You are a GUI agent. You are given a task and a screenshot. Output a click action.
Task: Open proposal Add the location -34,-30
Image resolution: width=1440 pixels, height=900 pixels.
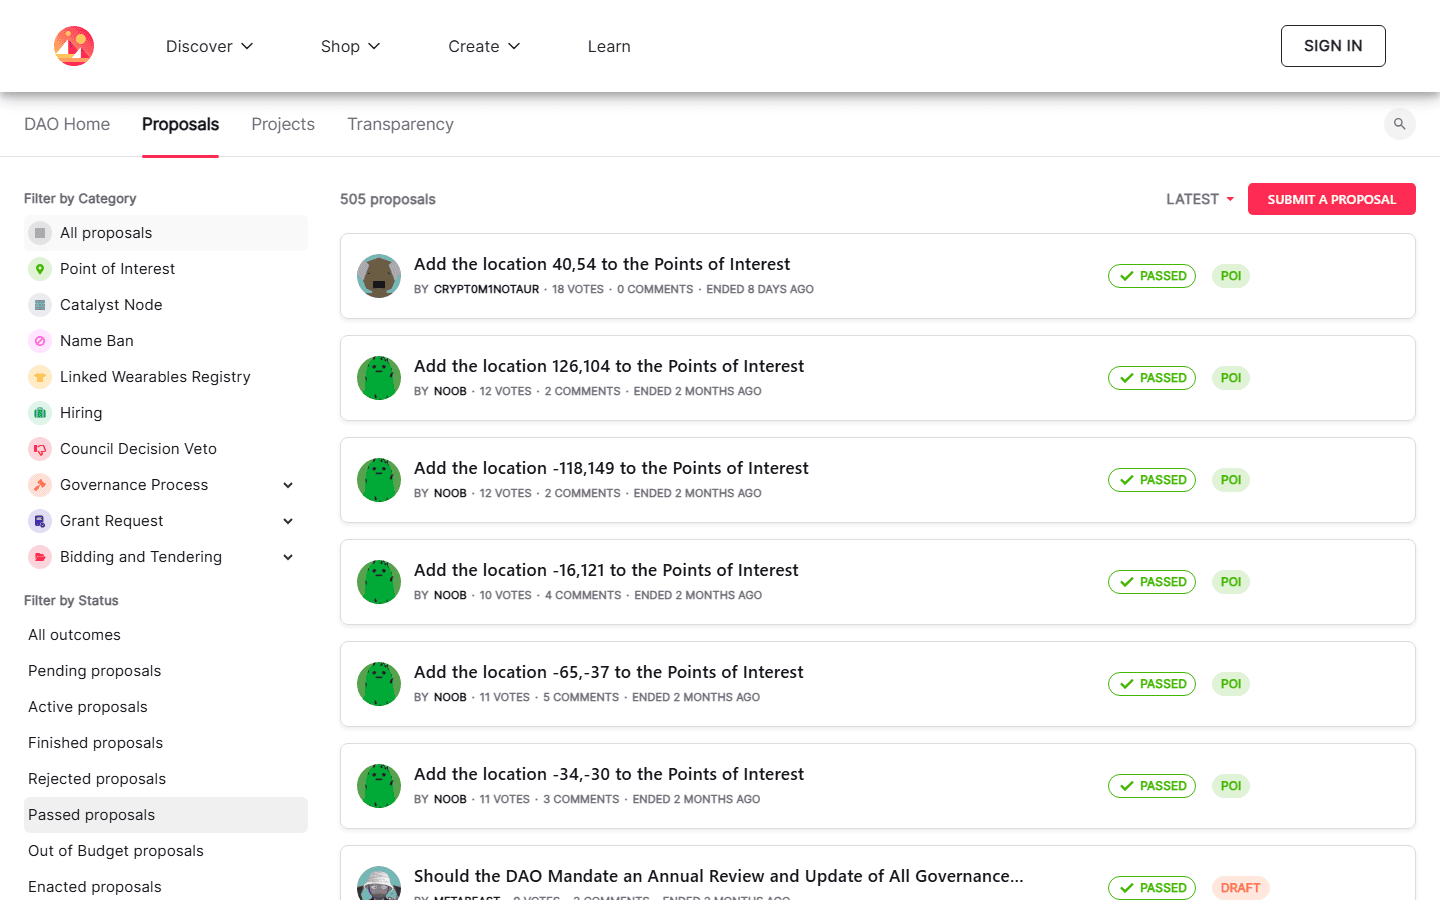[x=878, y=786]
